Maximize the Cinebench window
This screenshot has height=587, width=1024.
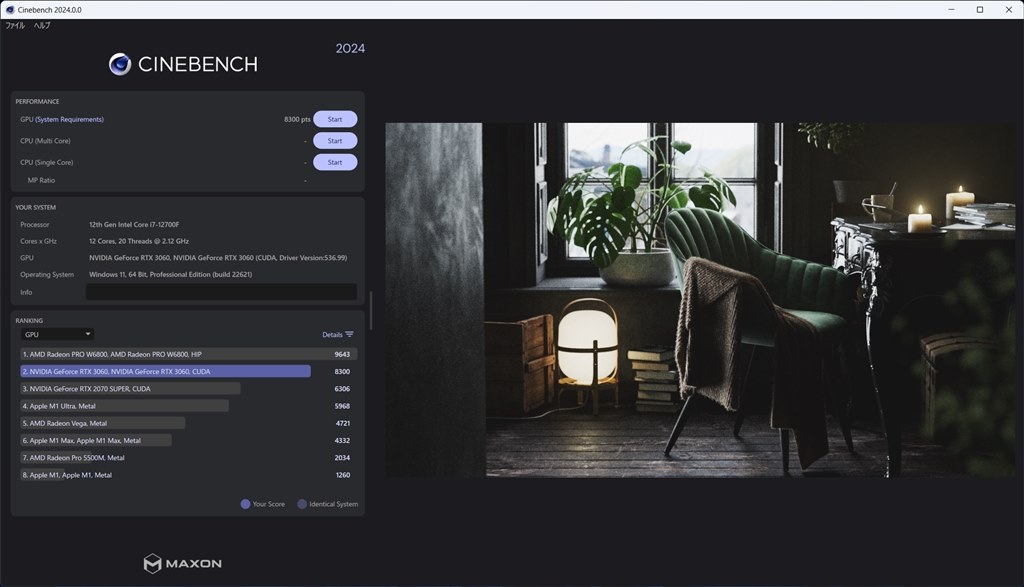[979, 9]
